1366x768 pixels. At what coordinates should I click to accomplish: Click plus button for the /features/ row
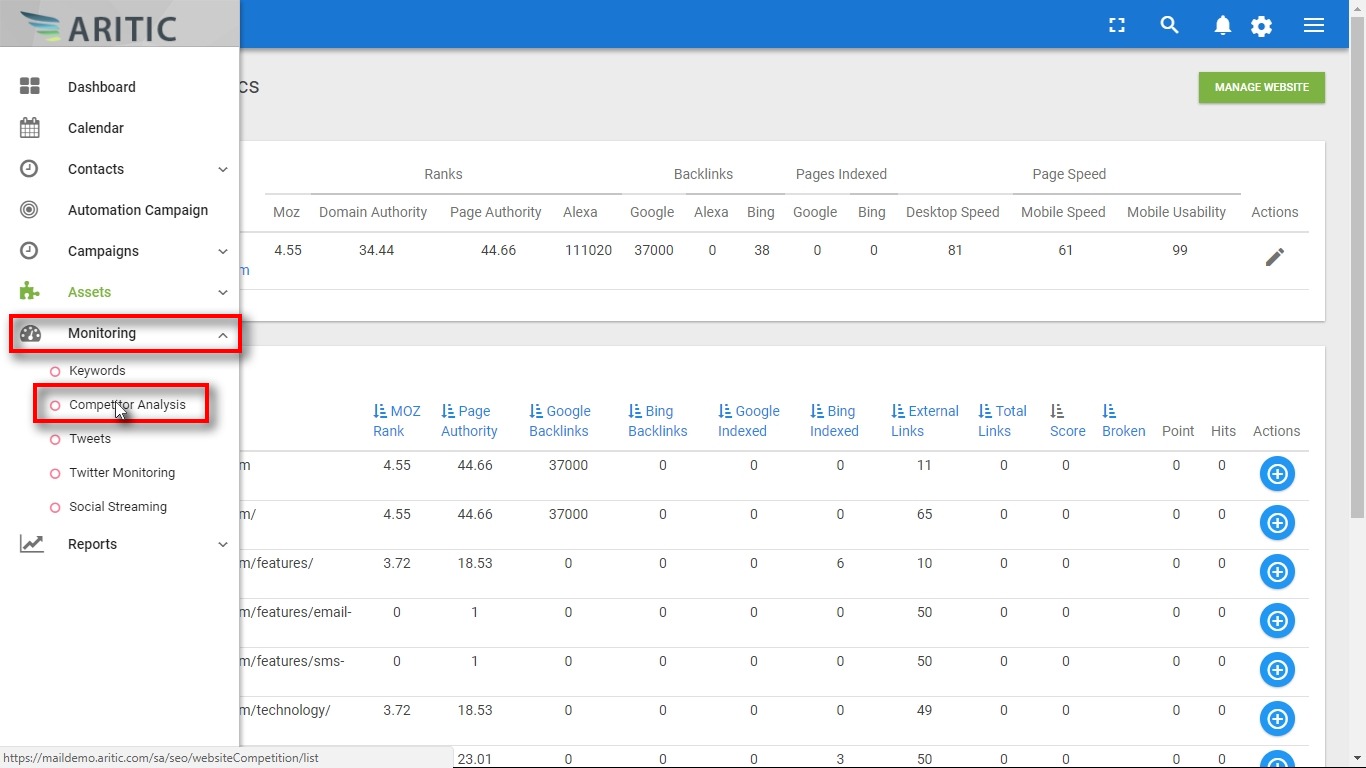[x=1277, y=571]
